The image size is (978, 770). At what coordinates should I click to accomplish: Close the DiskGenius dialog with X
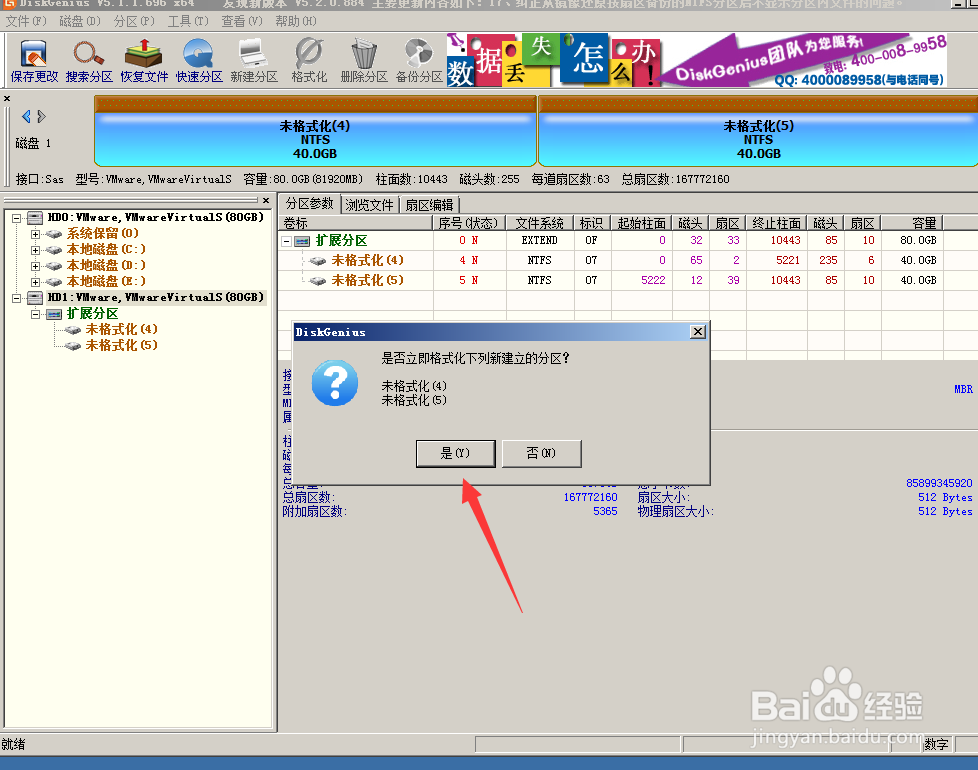pyautogui.click(x=698, y=332)
